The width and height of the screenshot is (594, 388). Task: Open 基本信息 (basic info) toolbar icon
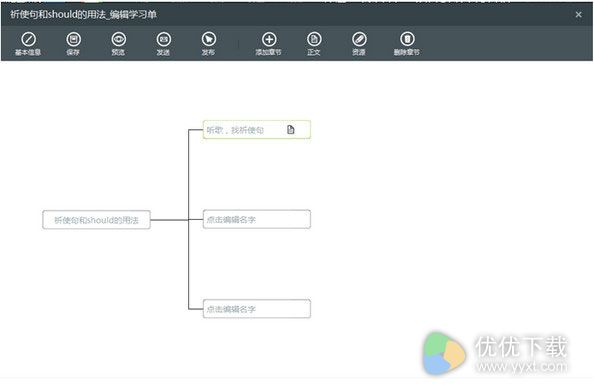[28, 39]
